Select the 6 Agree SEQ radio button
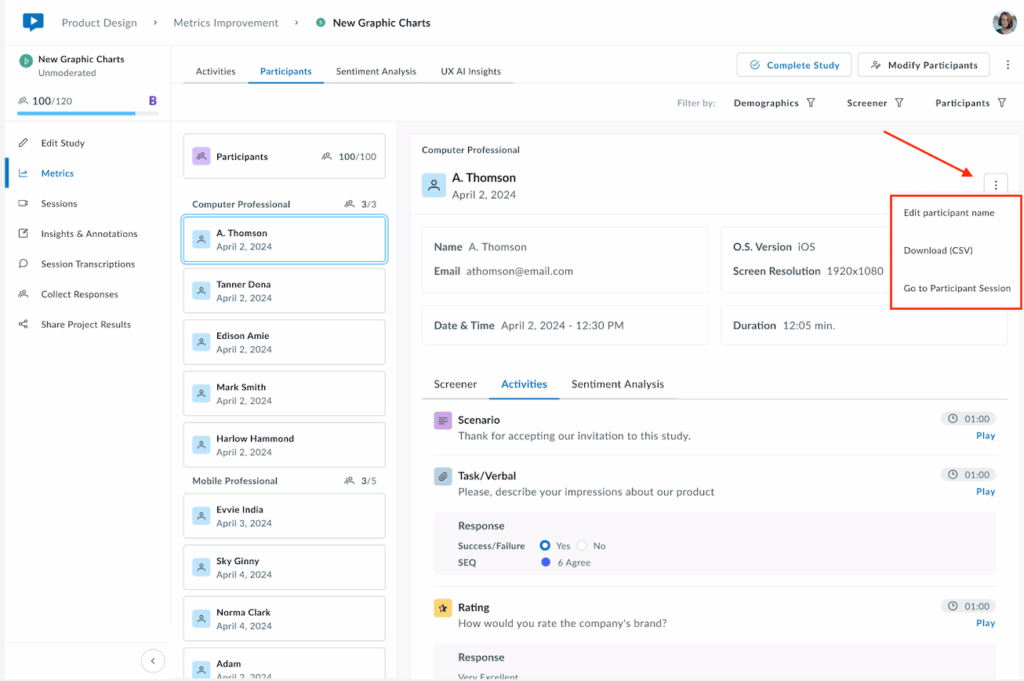 pos(545,563)
